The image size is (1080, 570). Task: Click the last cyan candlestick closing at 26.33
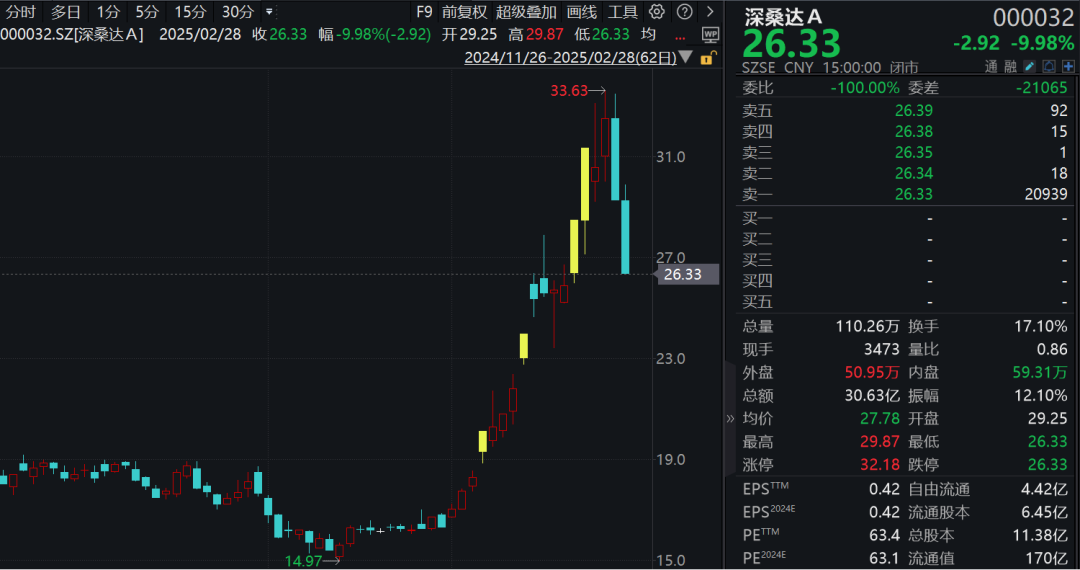pyautogui.click(x=625, y=237)
